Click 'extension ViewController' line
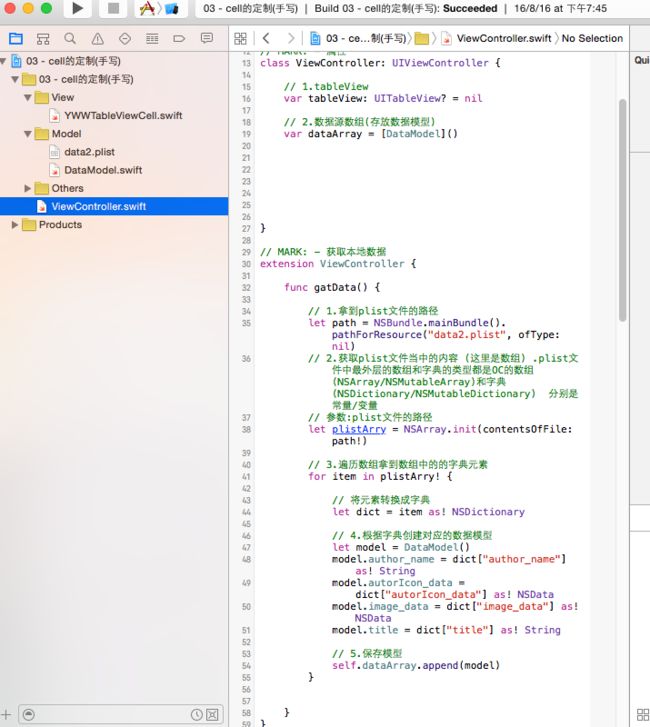 (338, 264)
